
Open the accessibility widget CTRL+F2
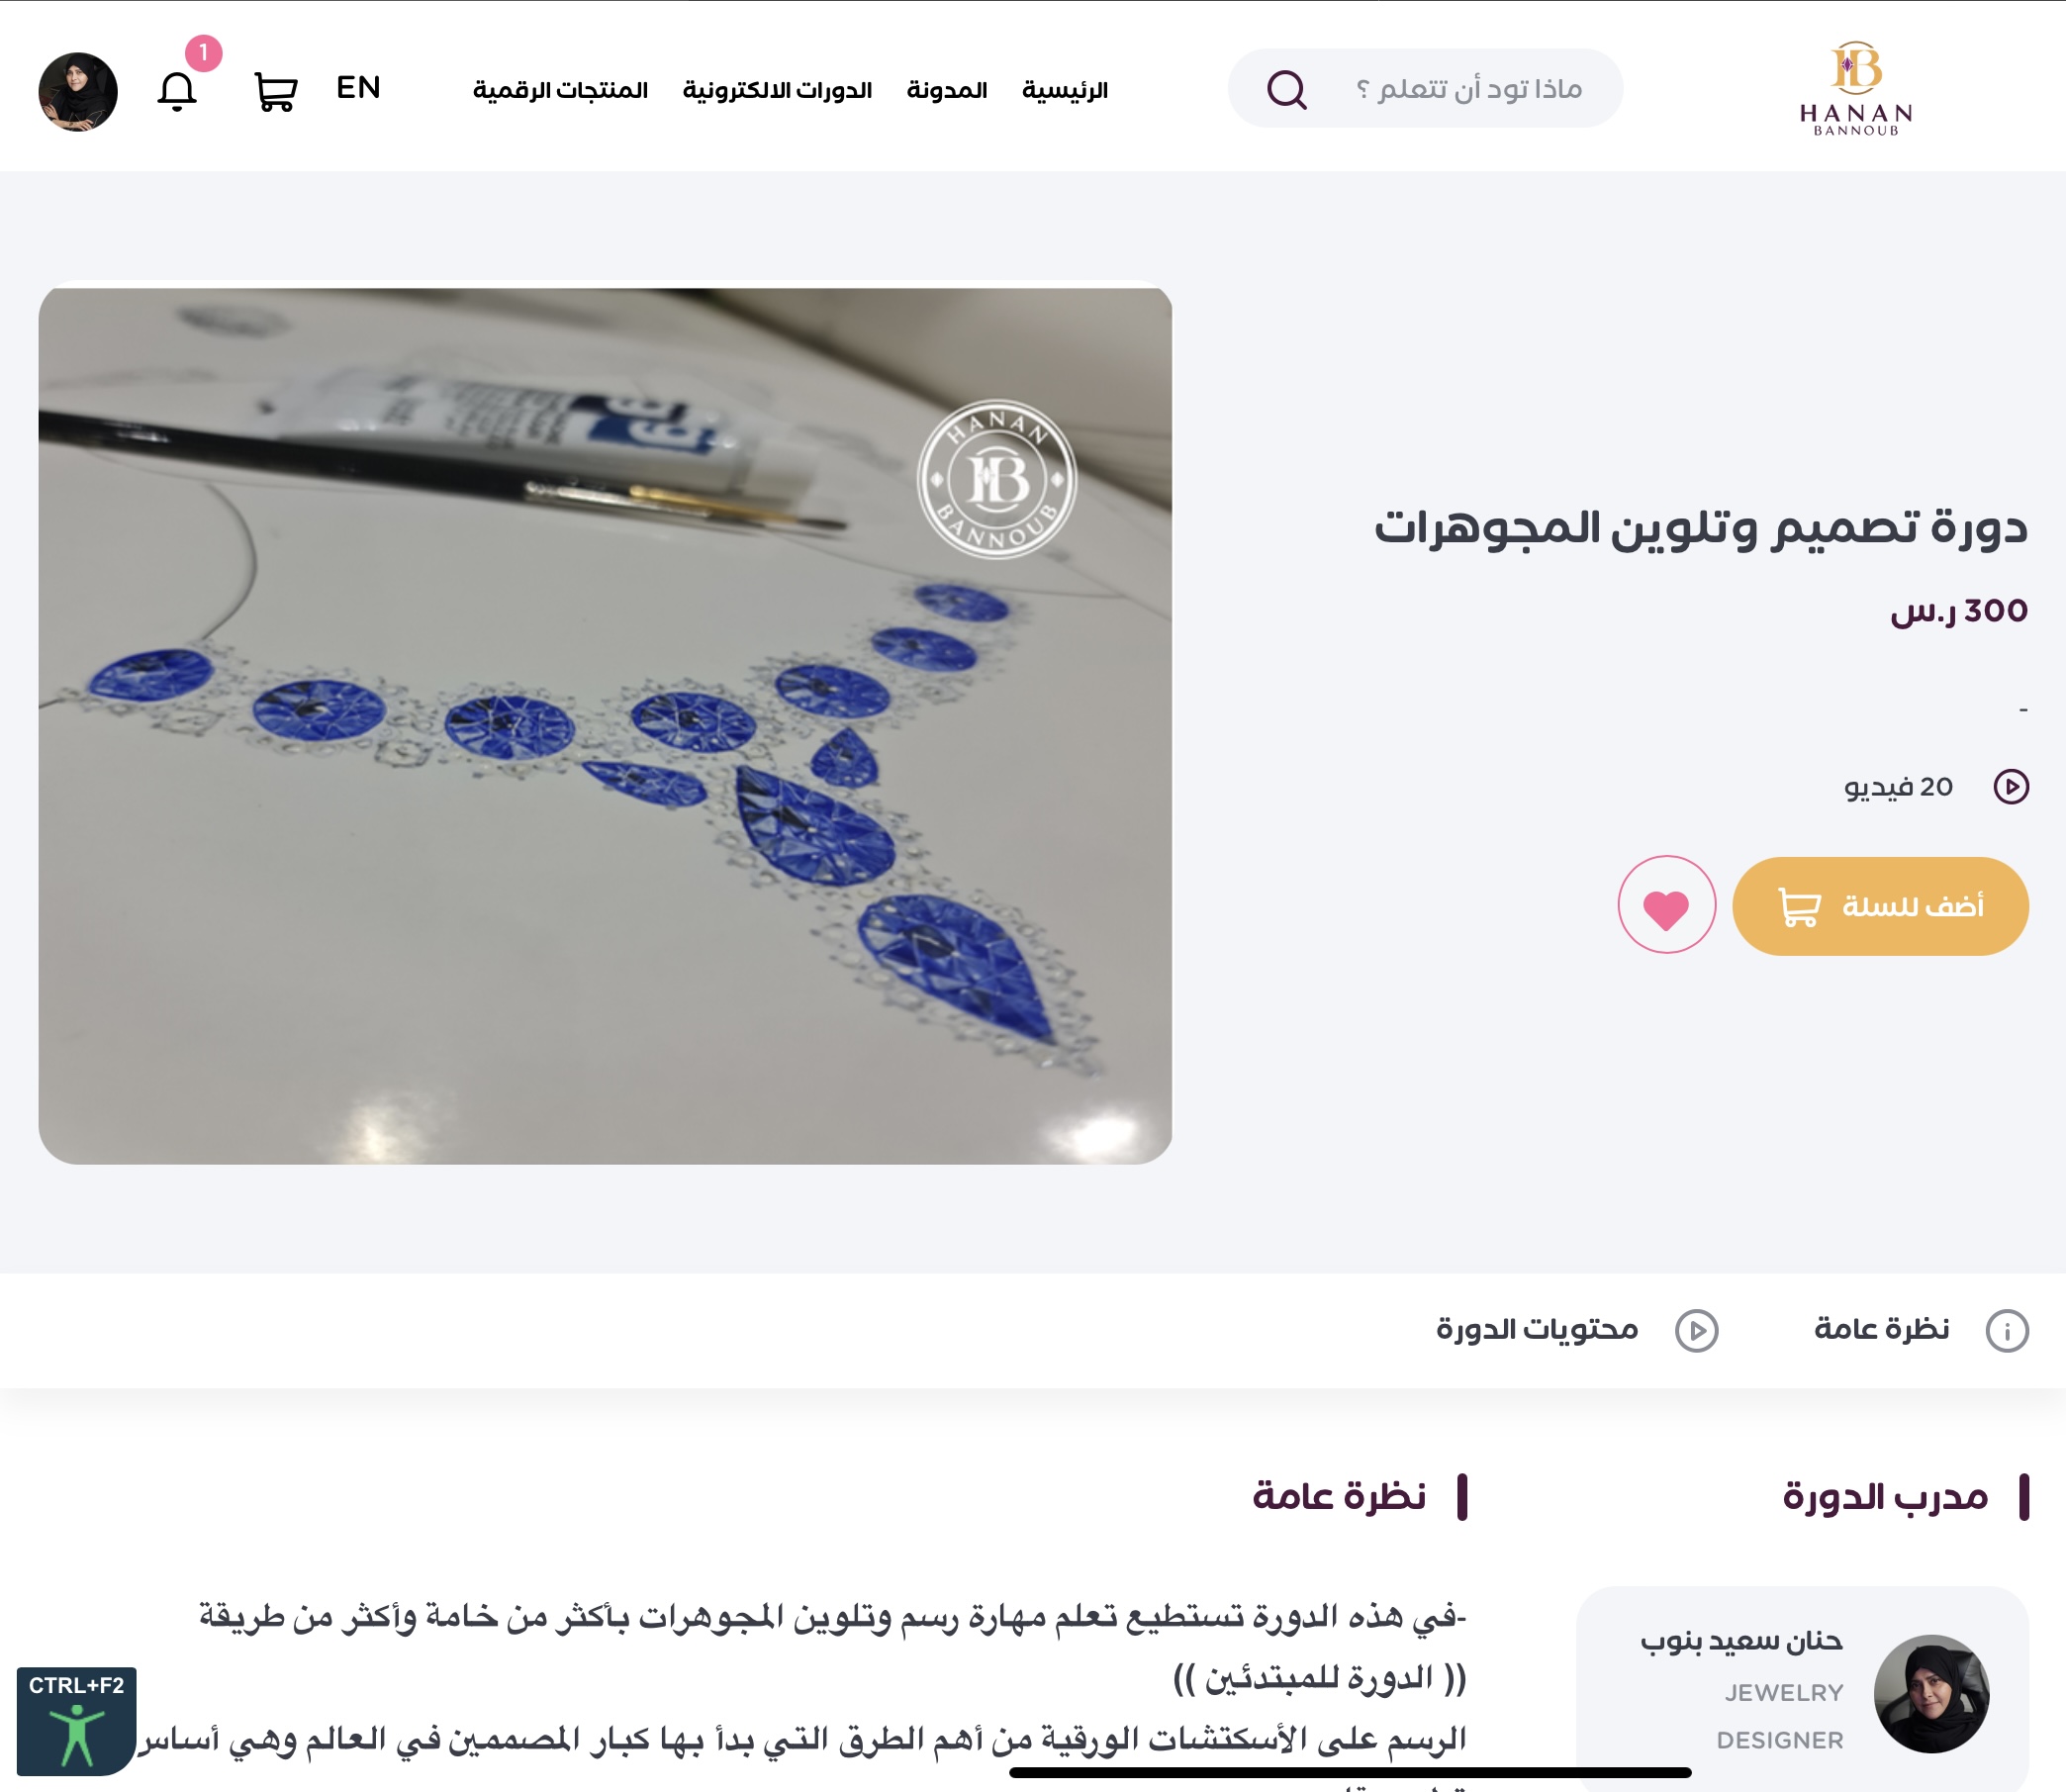click(x=76, y=1721)
